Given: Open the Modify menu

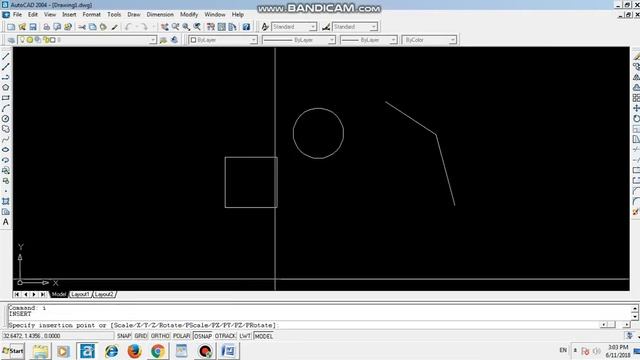Looking at the screenshot, I should pyautogui.click(x=189, y=14).
